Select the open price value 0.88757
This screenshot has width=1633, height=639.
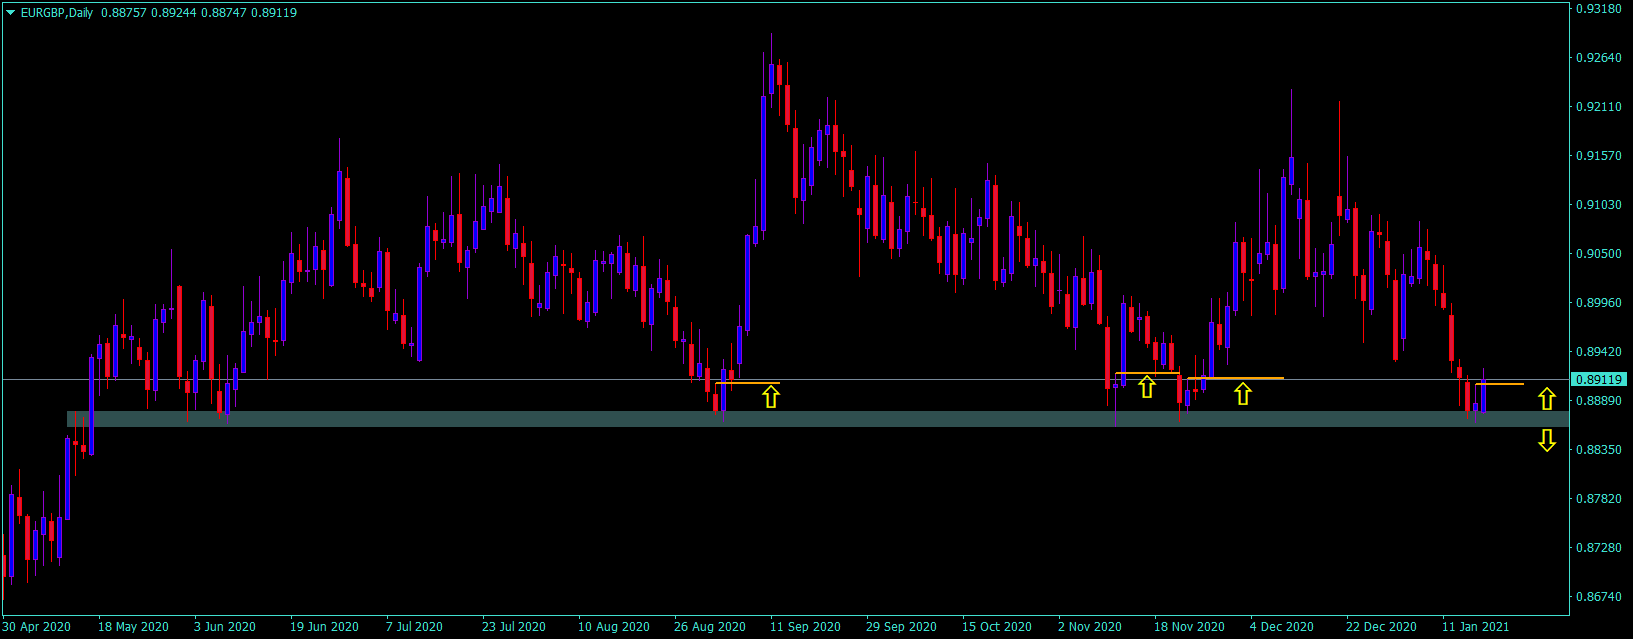click(x=124, y=13)
